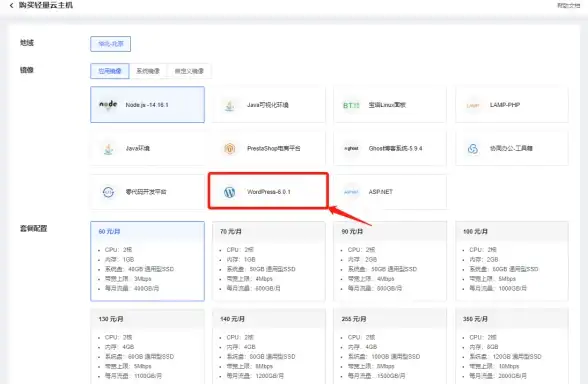Go back using the arrow beside 购买轻量云主机
This screenshot has height=384, width=588.
click(x=11, y=5)
